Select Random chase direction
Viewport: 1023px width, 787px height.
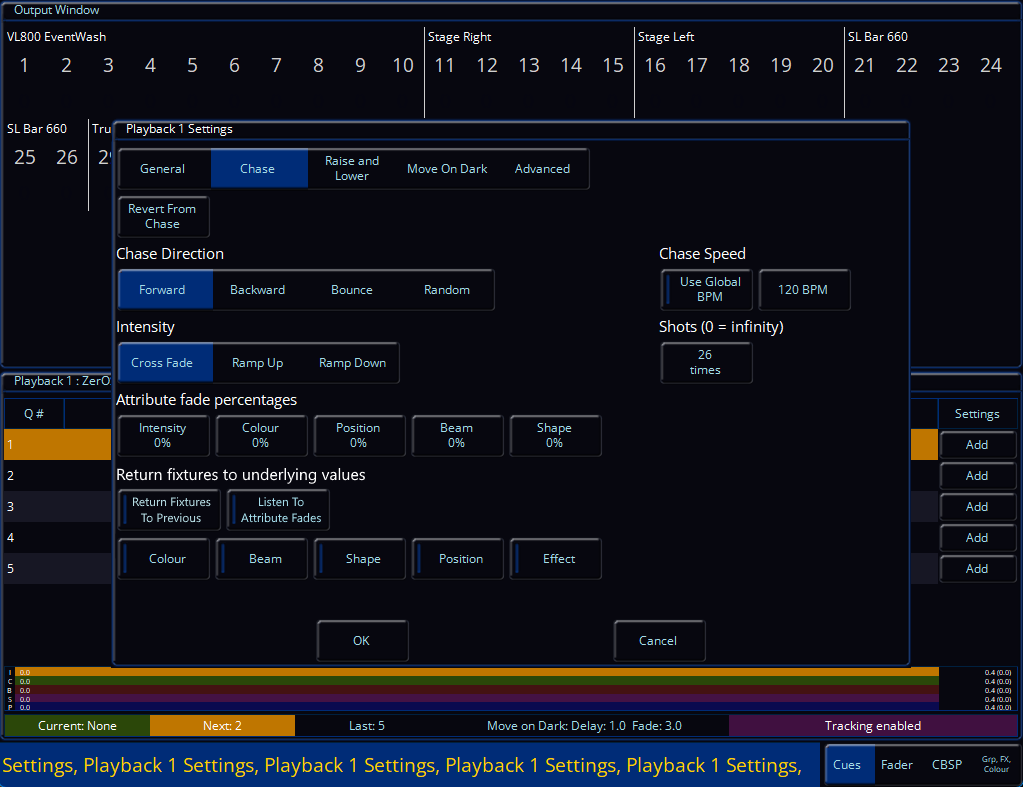[x=447, y=290]
